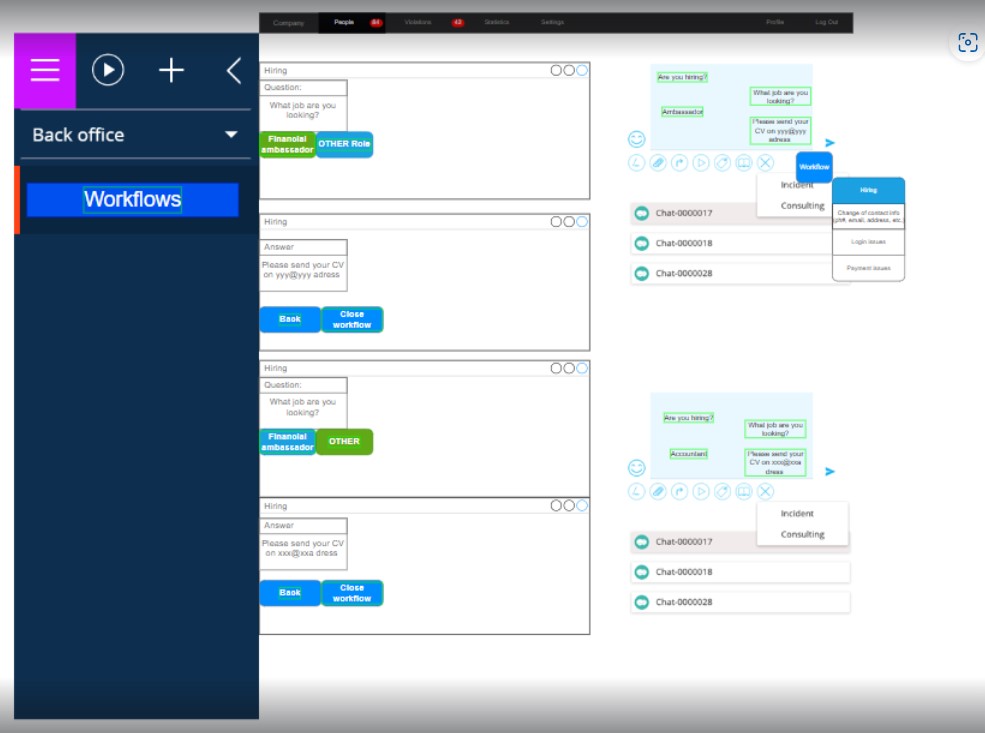
Task: Open the Company tab in top navigation
Action: point(288,23)
